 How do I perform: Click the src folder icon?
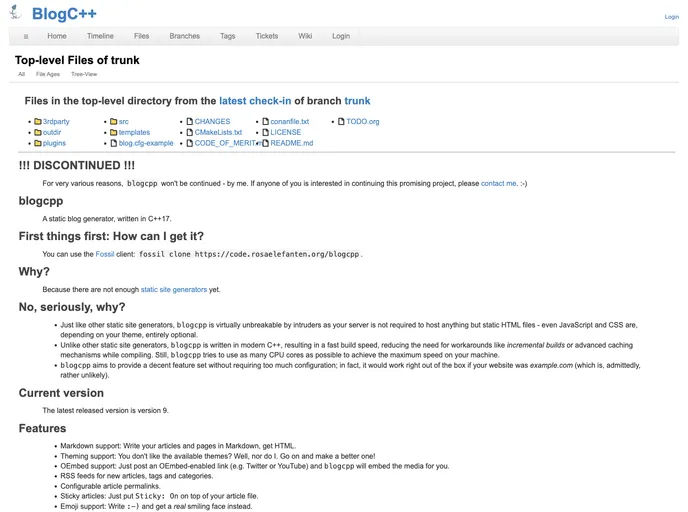(x=113, y=122)
